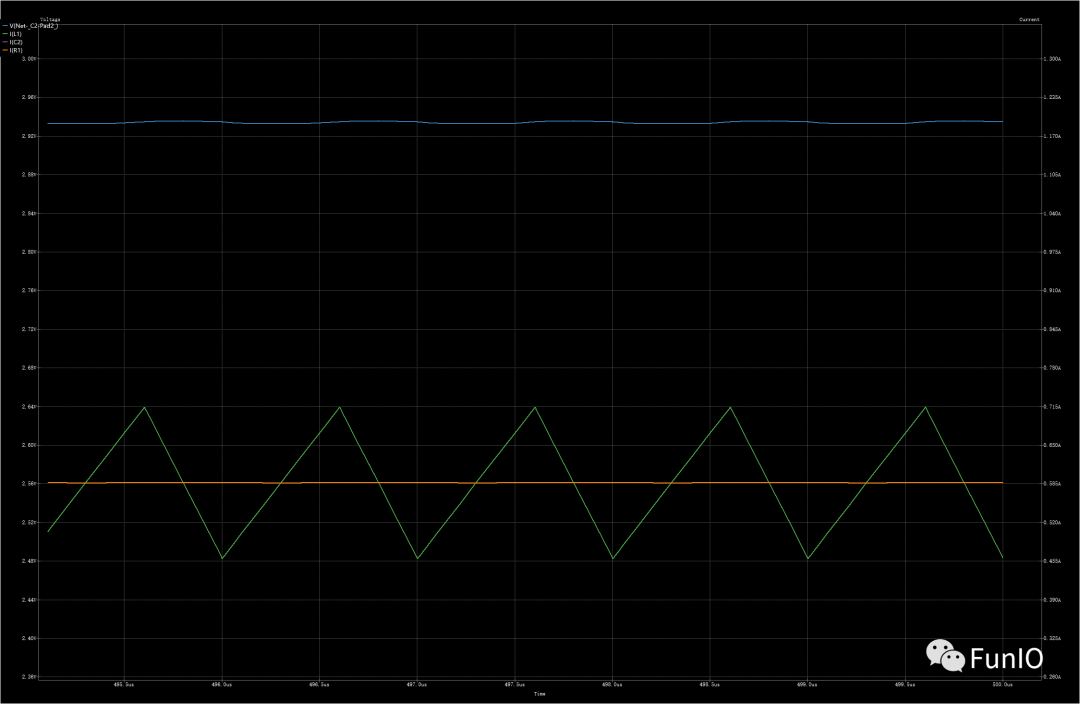Click the 3.00V voltage axis tick label

click(x=29, y=59)
